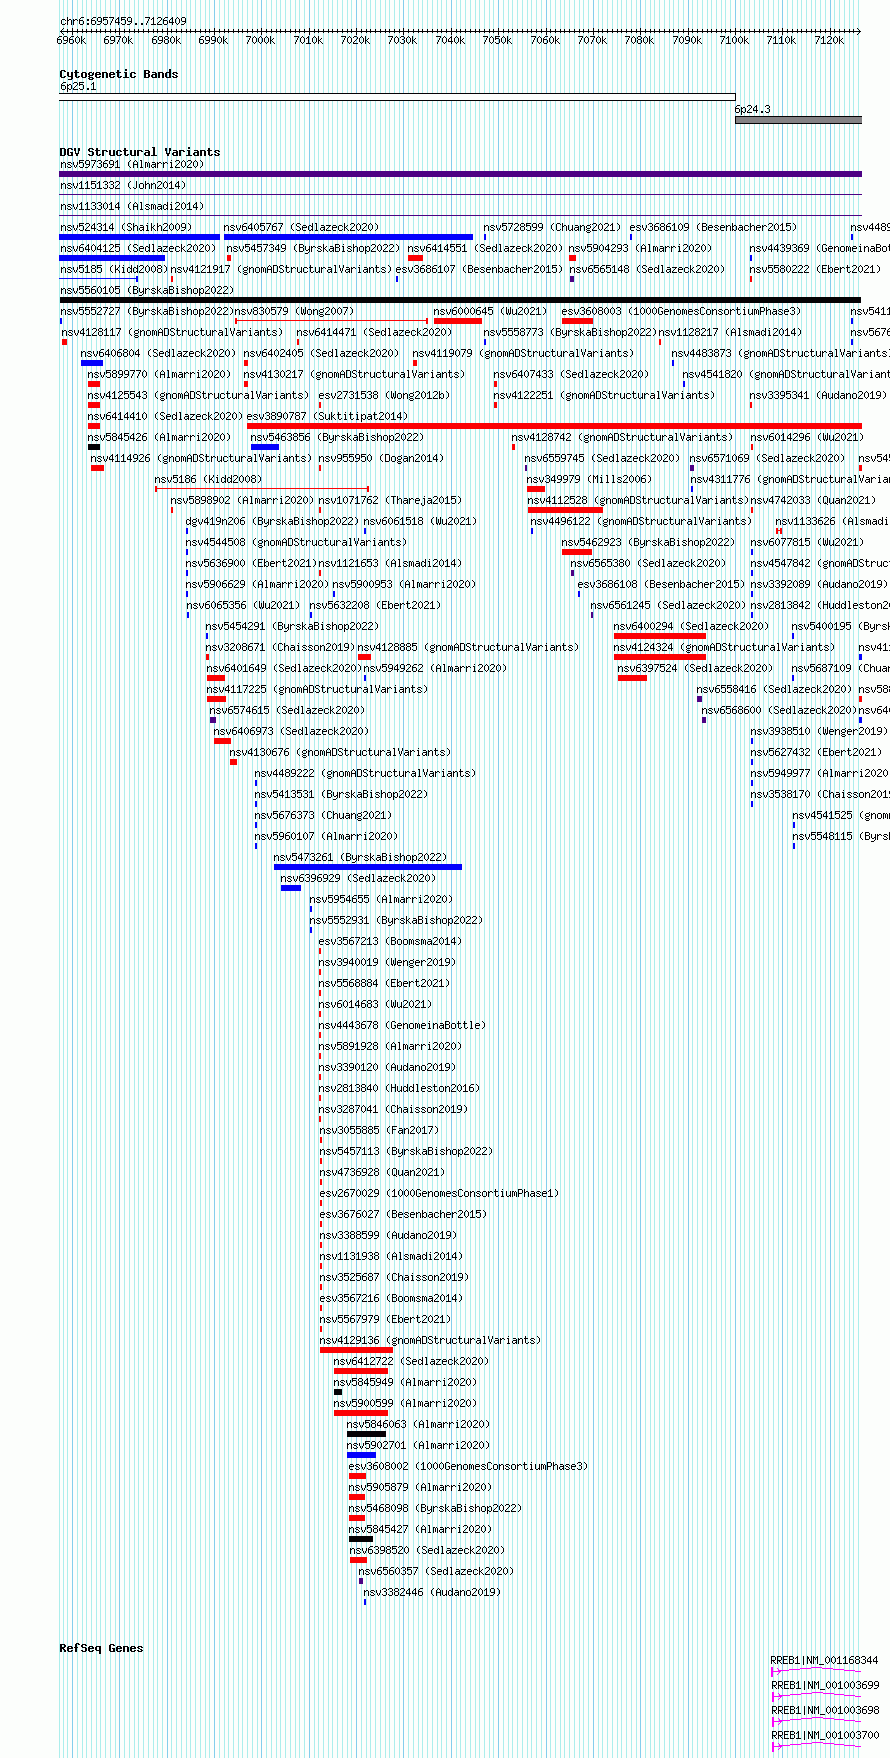
Task: Open nsv5728599 (Chuang2021) label
Action: coord(552,227)
